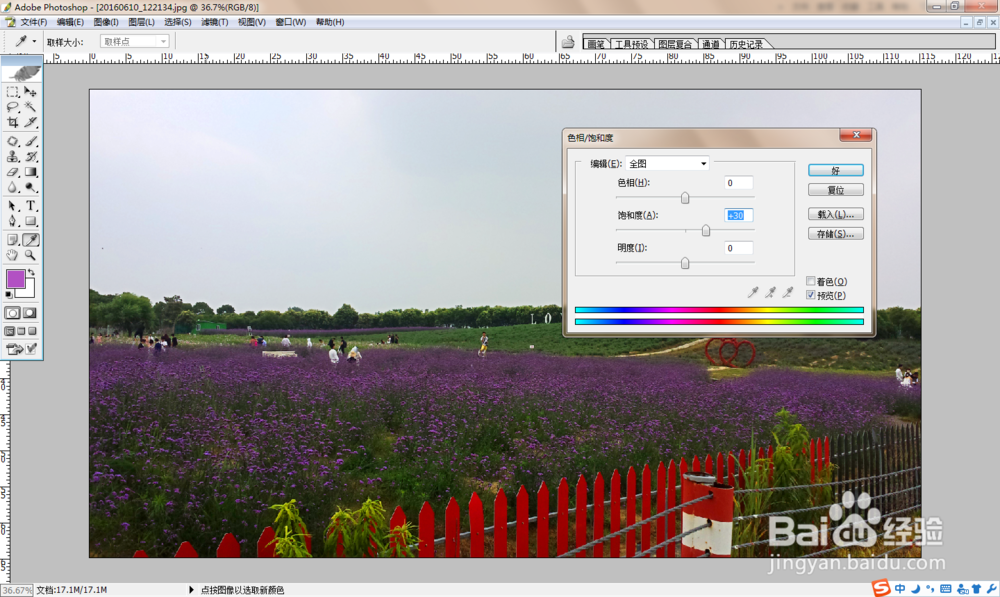Click the Sogou input method S icon
The image size is (1000, 597).
point(881,588)
